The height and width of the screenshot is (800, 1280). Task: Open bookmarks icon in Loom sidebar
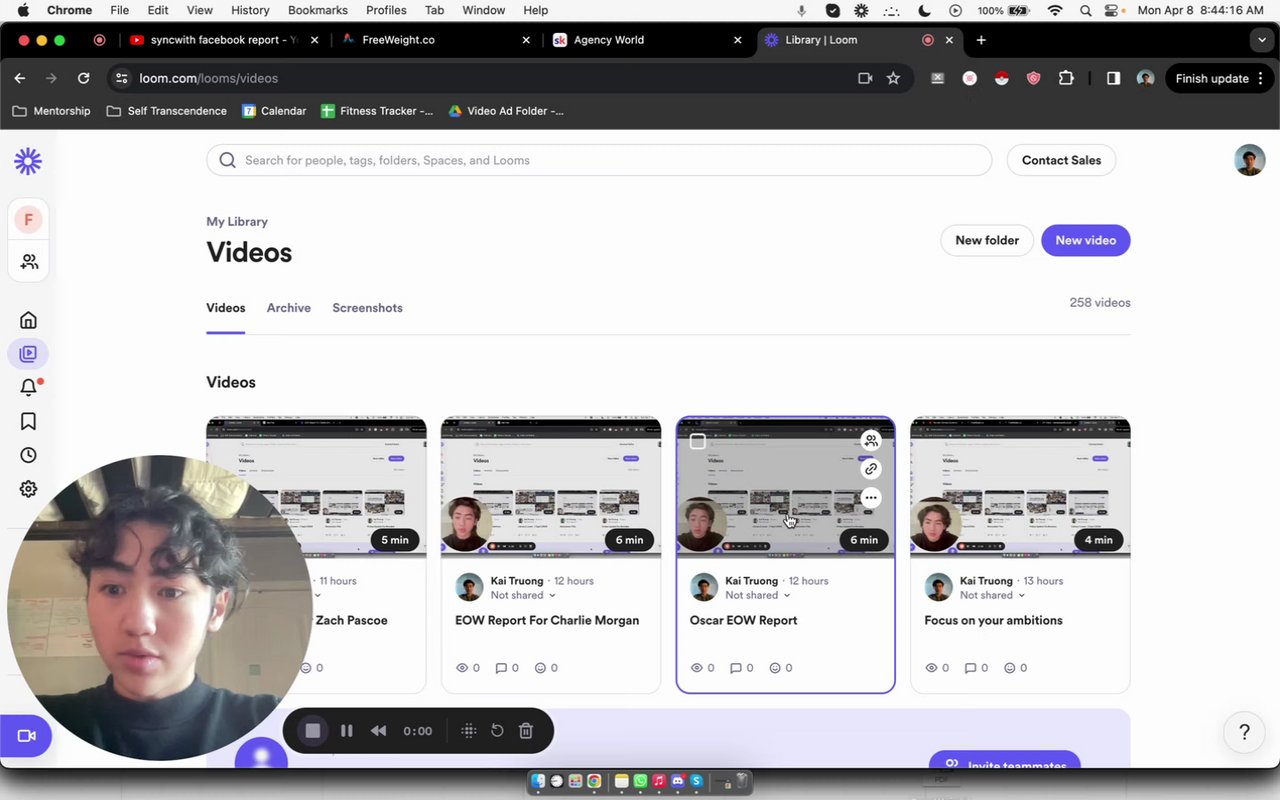pyautogui.click(x=28, y=421)
